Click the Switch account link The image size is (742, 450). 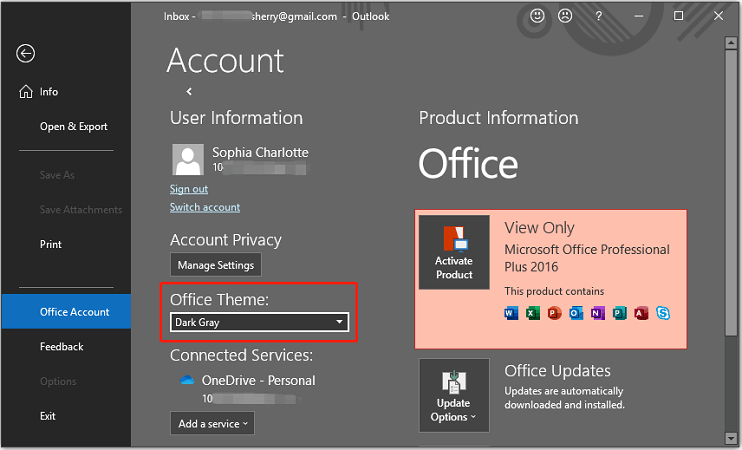tap(205, 207)
